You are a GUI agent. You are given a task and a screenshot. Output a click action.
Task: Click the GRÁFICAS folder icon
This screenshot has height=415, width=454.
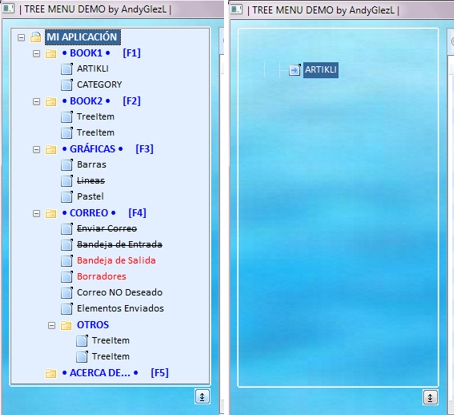51,149
